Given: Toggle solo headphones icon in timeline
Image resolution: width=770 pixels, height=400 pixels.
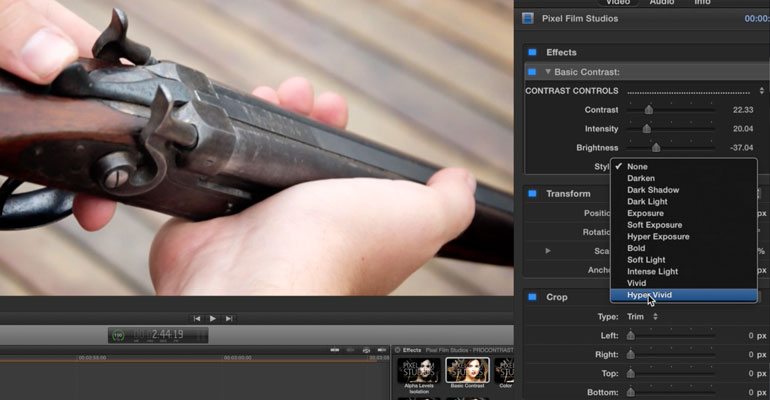Looking at the screenshot, I should click(x=366, y=350).
